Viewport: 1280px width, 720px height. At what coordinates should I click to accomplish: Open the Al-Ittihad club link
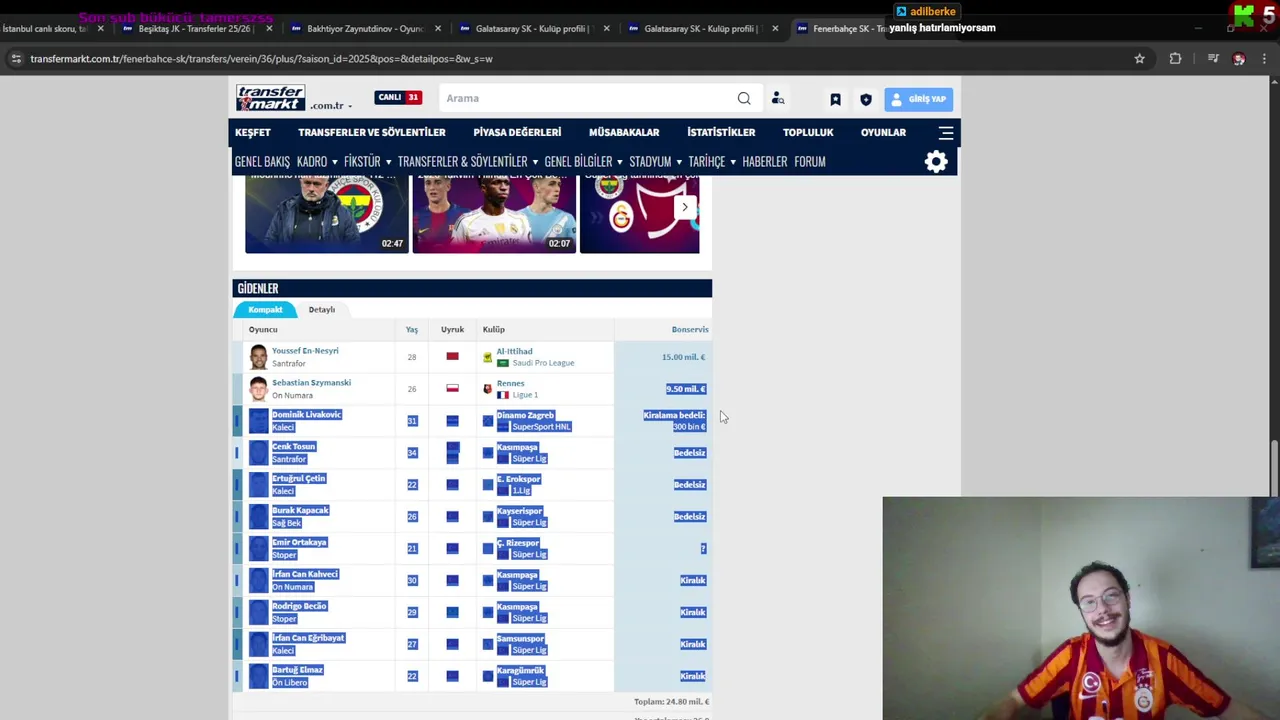tap(514, 351)
